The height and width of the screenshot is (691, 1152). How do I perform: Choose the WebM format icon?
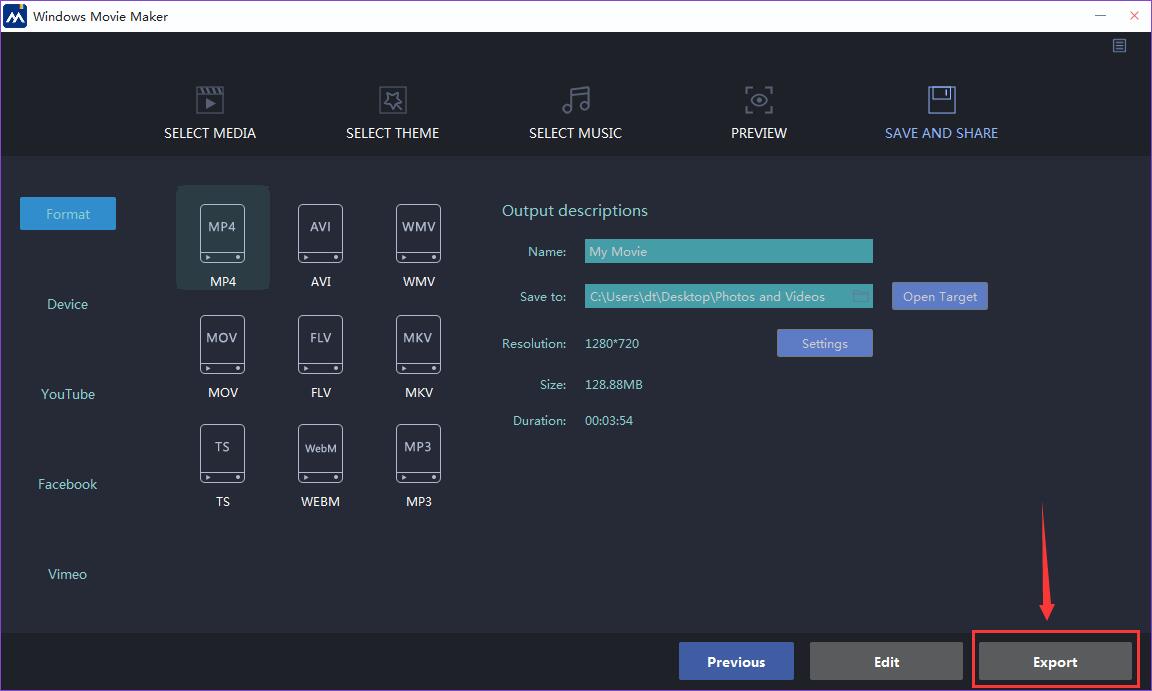pyautogui.click(x=320, y=454)
